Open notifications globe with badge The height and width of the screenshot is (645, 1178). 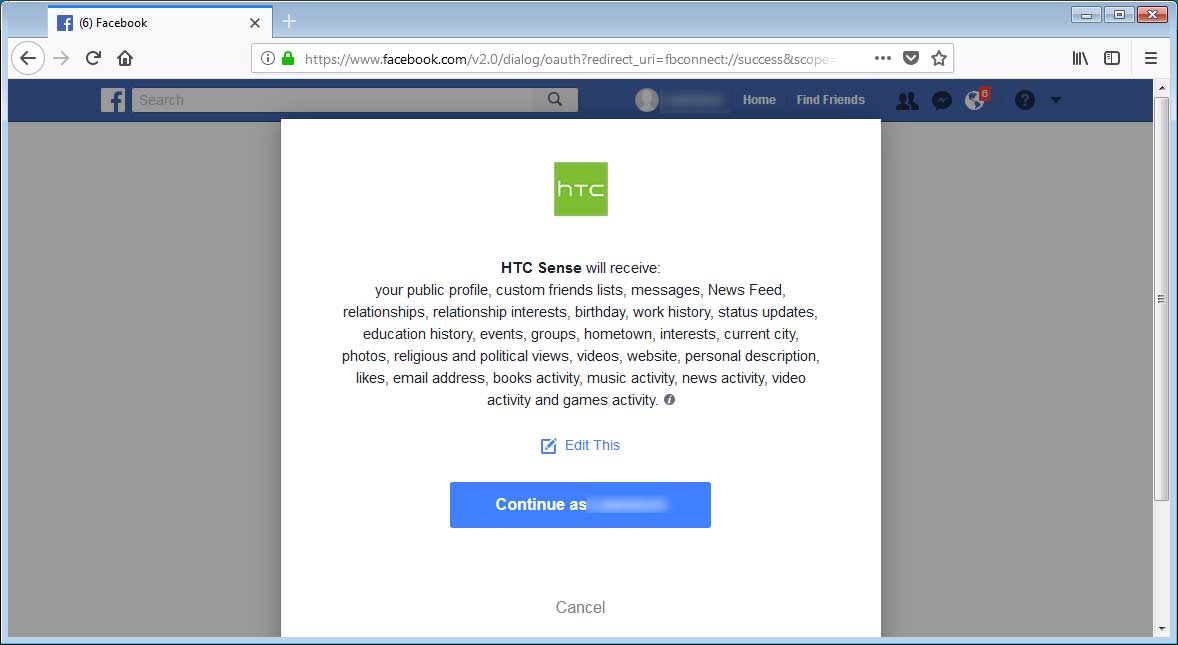[x=976, y=99]
